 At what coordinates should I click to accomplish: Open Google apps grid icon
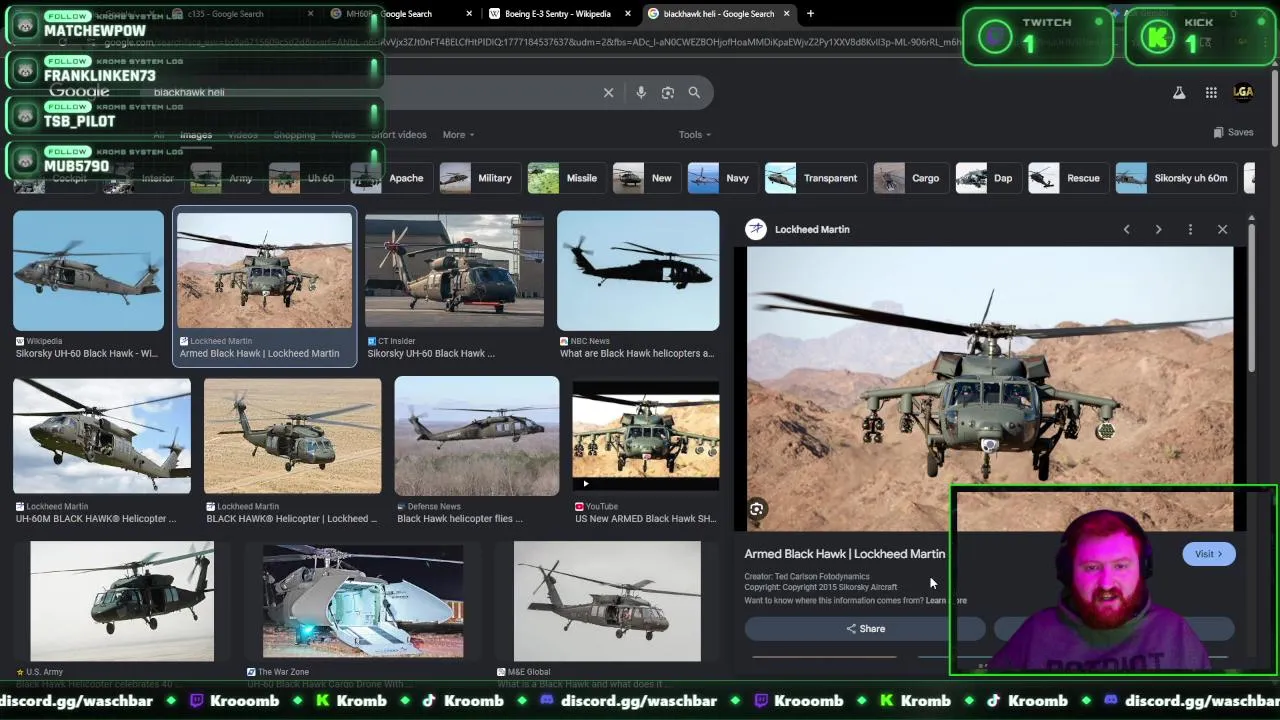pyautogui.click(x=1211, y=92)
